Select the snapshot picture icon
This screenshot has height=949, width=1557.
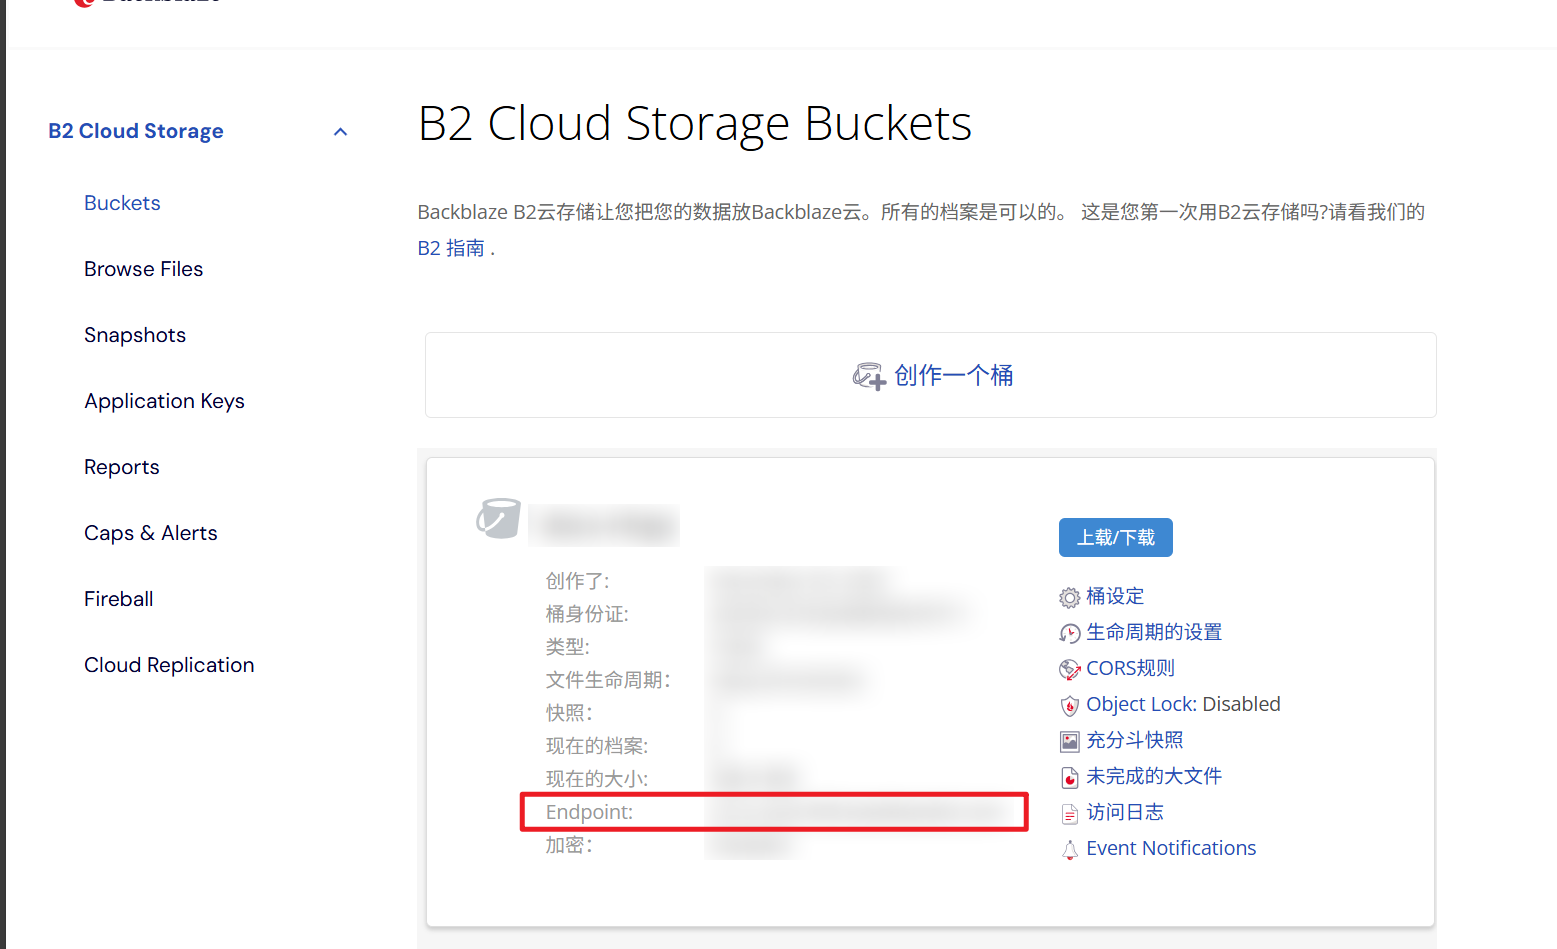point(1069,740)
